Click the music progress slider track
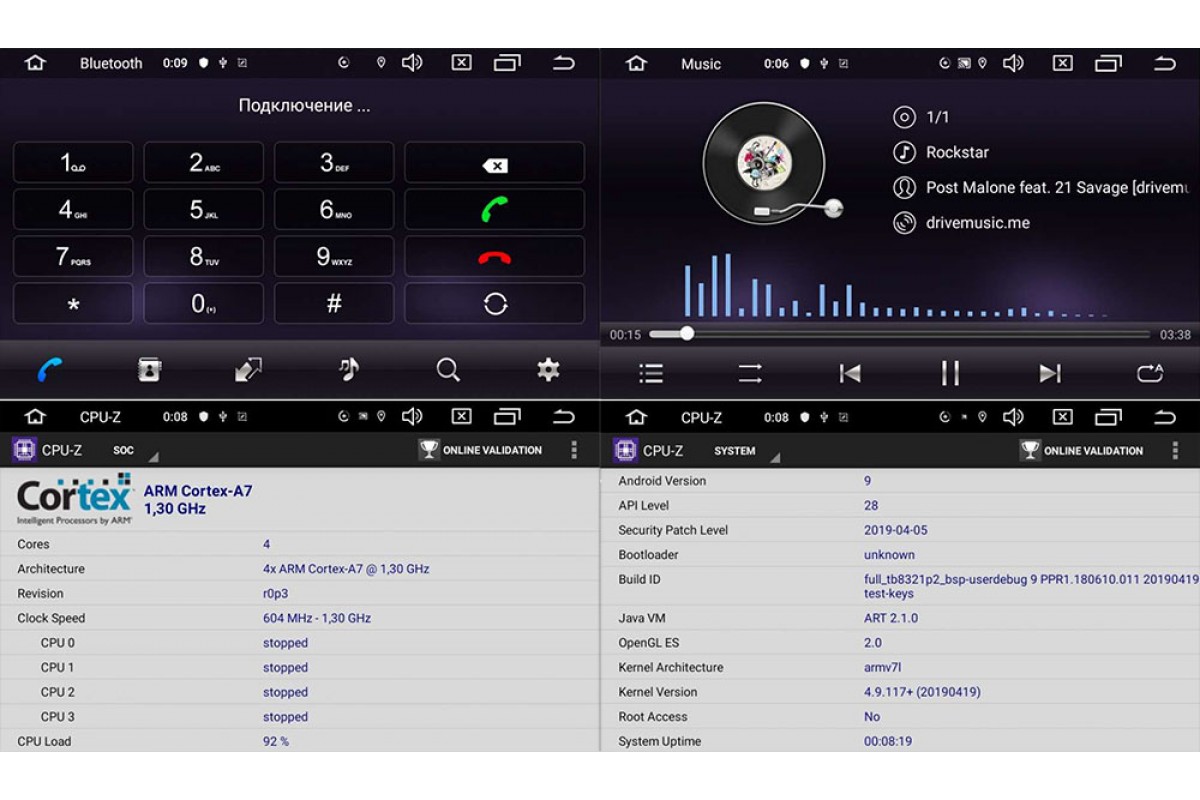This screenshot has width=1200, height=800. [x=900, y=334]
